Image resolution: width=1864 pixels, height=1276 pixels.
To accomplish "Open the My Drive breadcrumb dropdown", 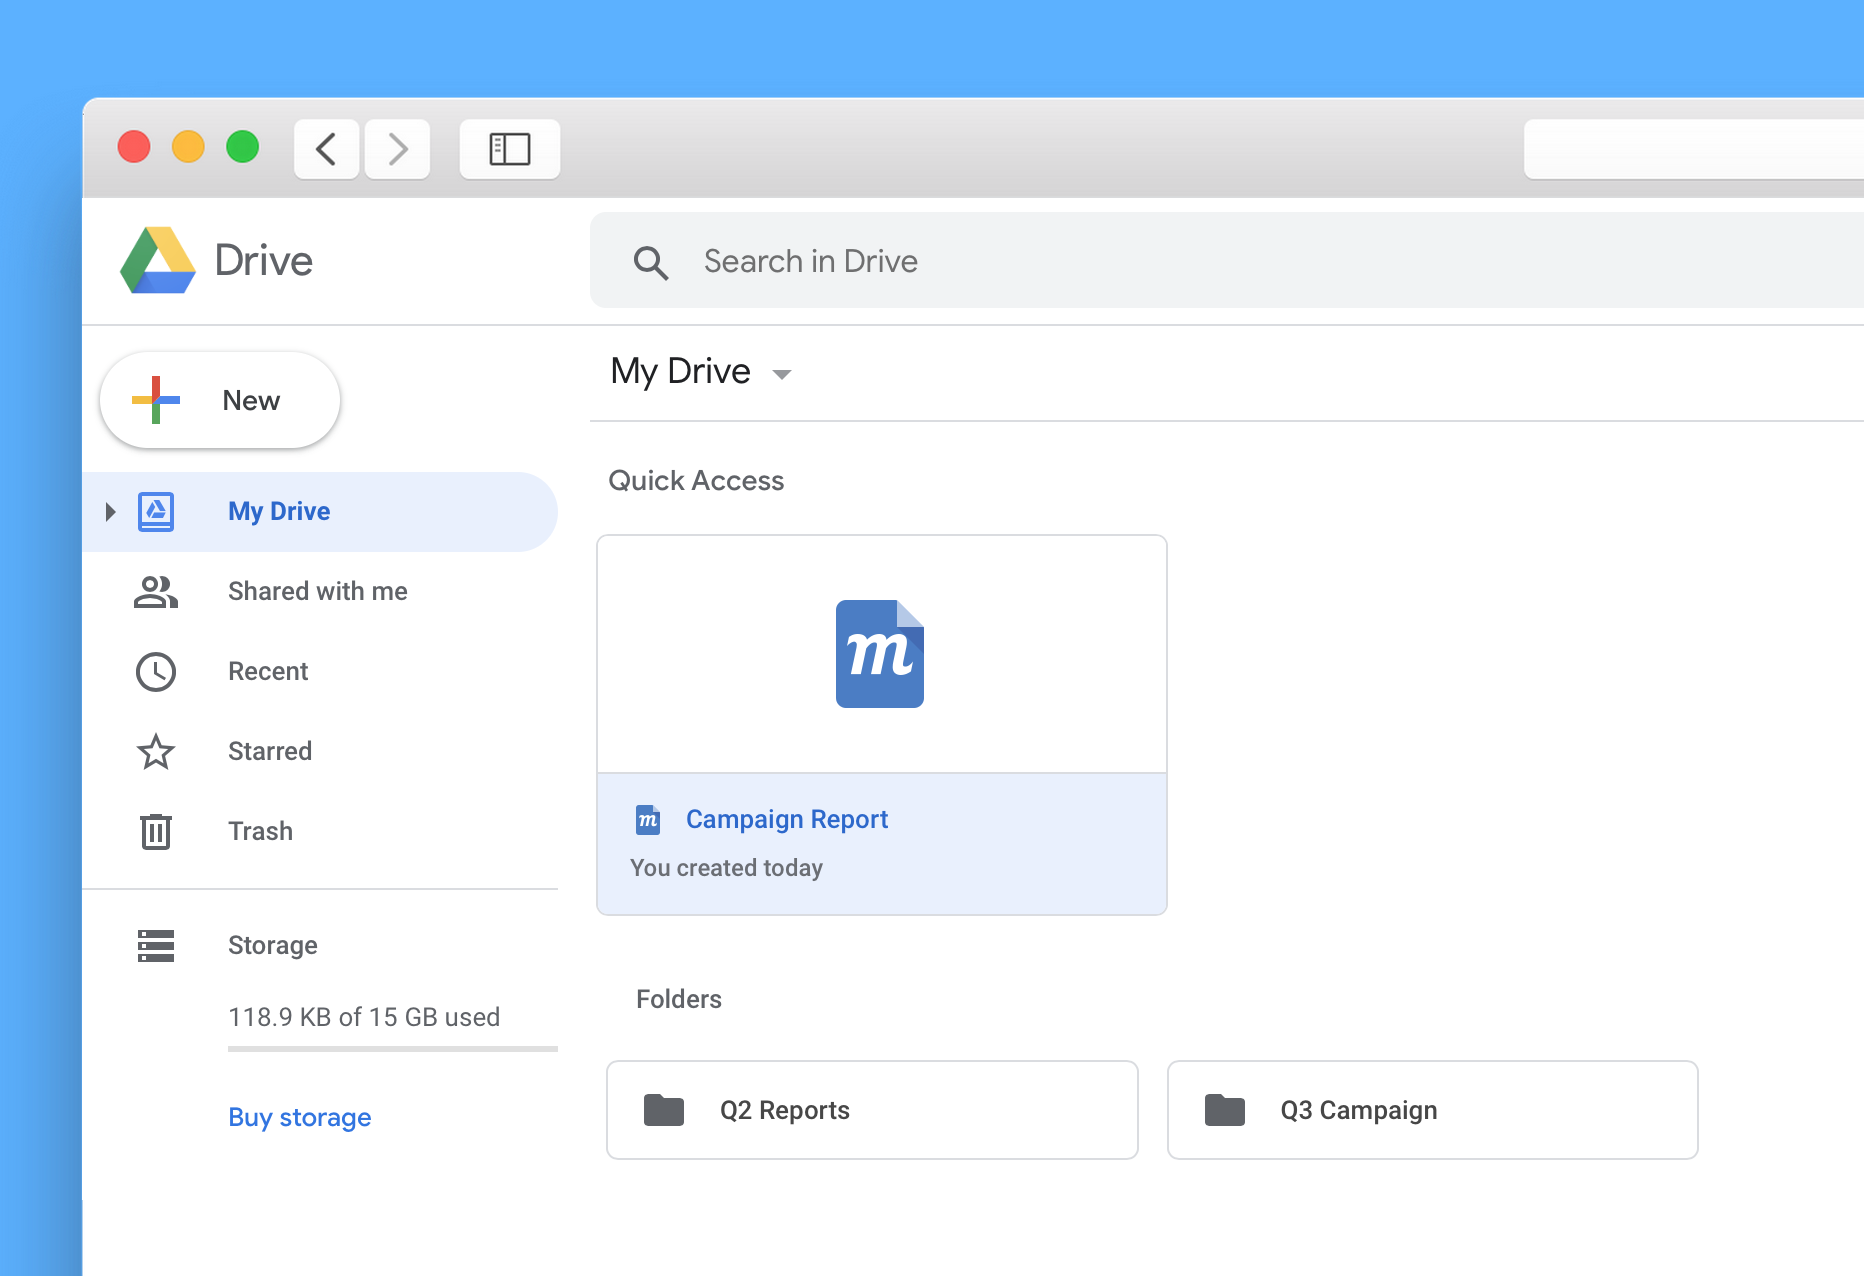I will coord(782,374).
